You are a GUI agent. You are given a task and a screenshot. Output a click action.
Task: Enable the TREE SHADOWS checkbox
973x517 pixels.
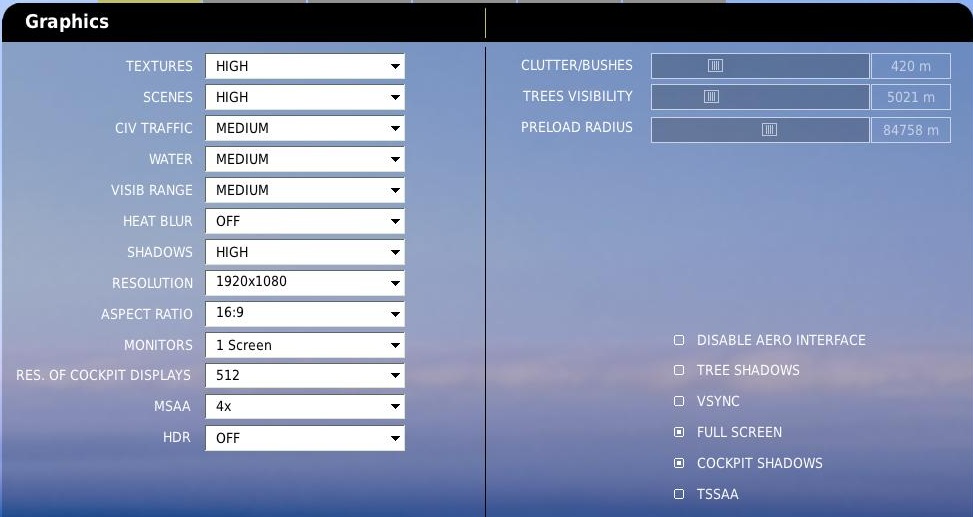click(679, 370)
